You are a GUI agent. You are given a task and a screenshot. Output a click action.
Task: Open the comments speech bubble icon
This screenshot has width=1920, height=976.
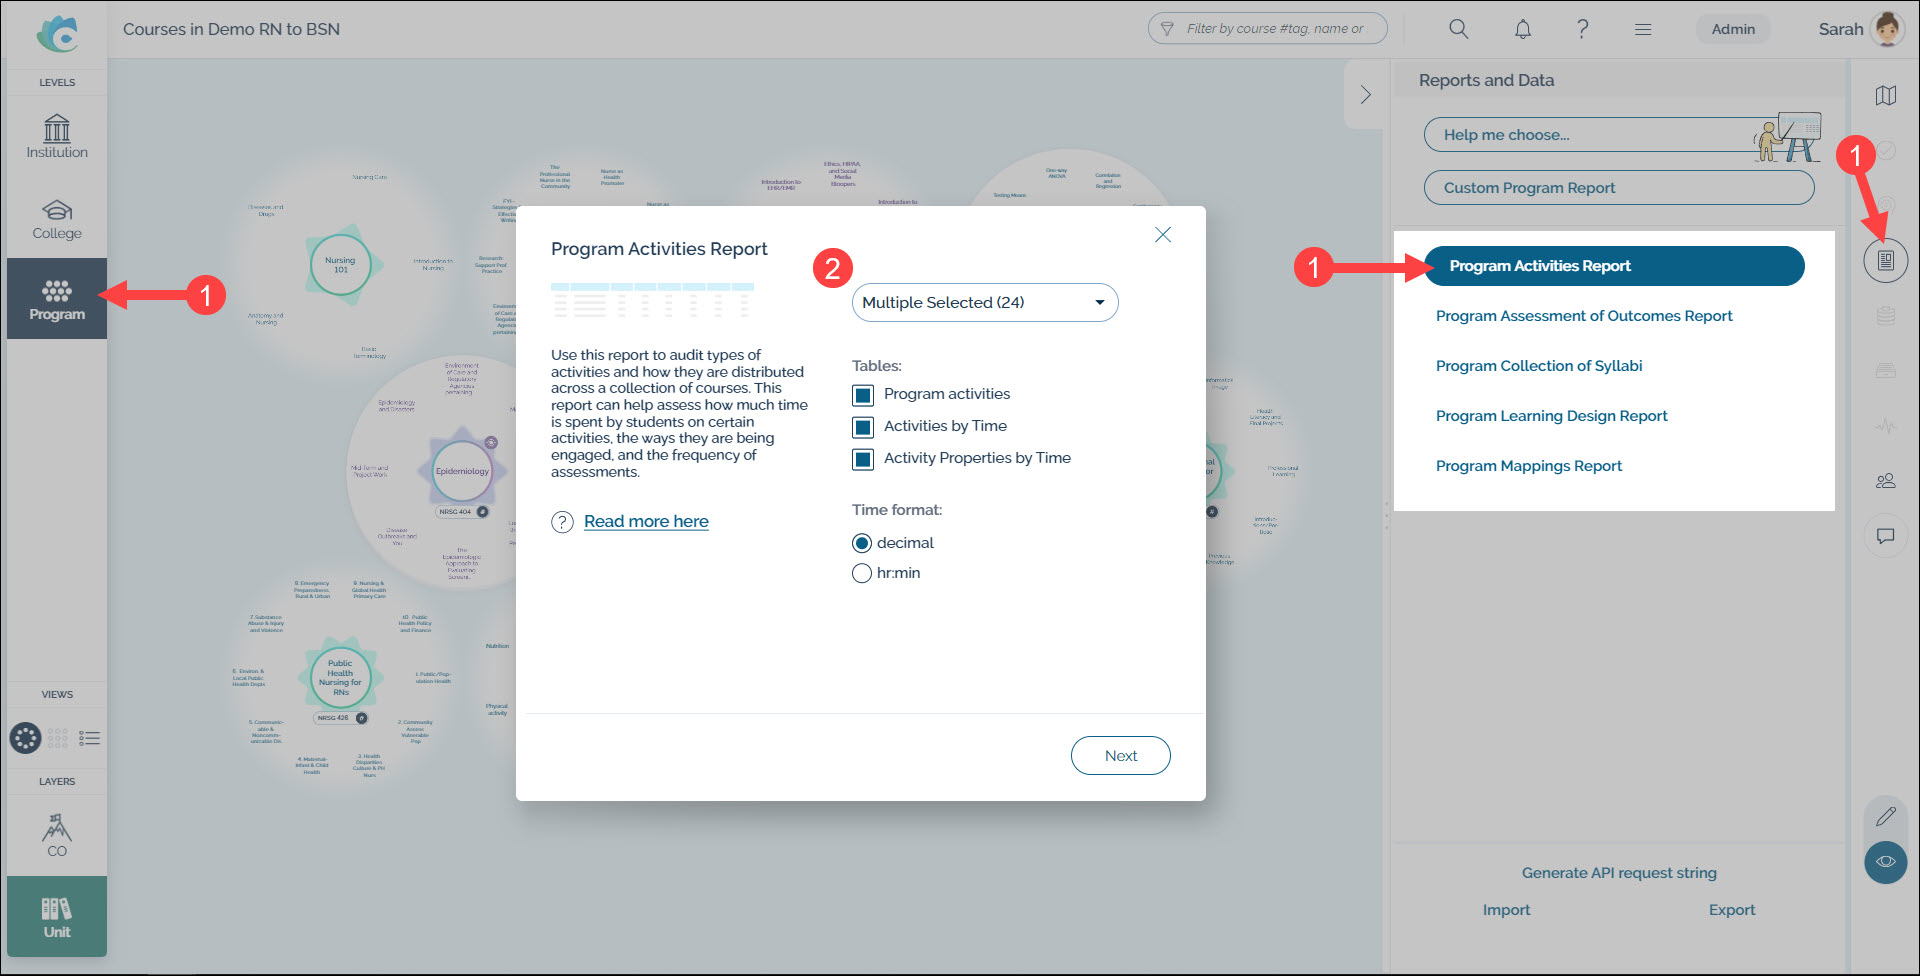1886,536
